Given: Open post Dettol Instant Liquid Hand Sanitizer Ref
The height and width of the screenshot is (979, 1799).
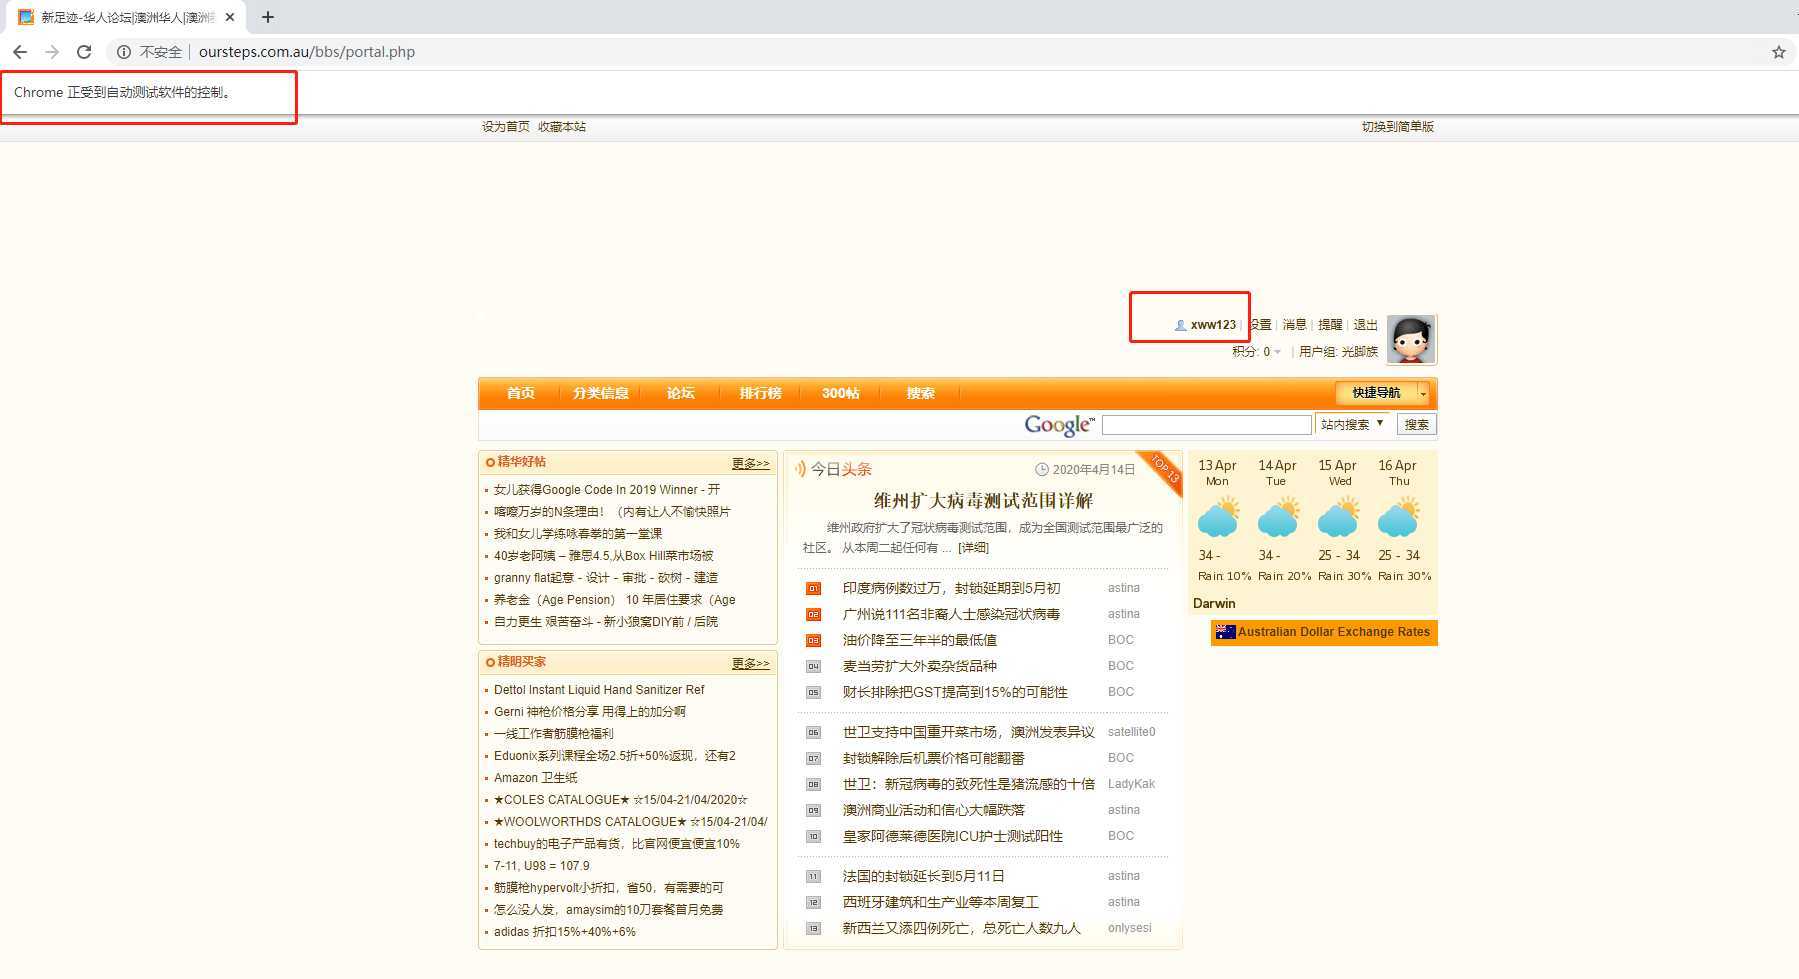Looking at the screenshot, I should (x=599, y=690).
